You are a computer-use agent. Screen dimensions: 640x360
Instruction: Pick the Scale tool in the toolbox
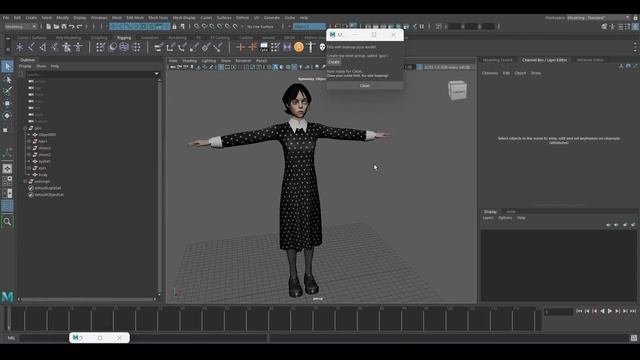[x=6, y=130]
